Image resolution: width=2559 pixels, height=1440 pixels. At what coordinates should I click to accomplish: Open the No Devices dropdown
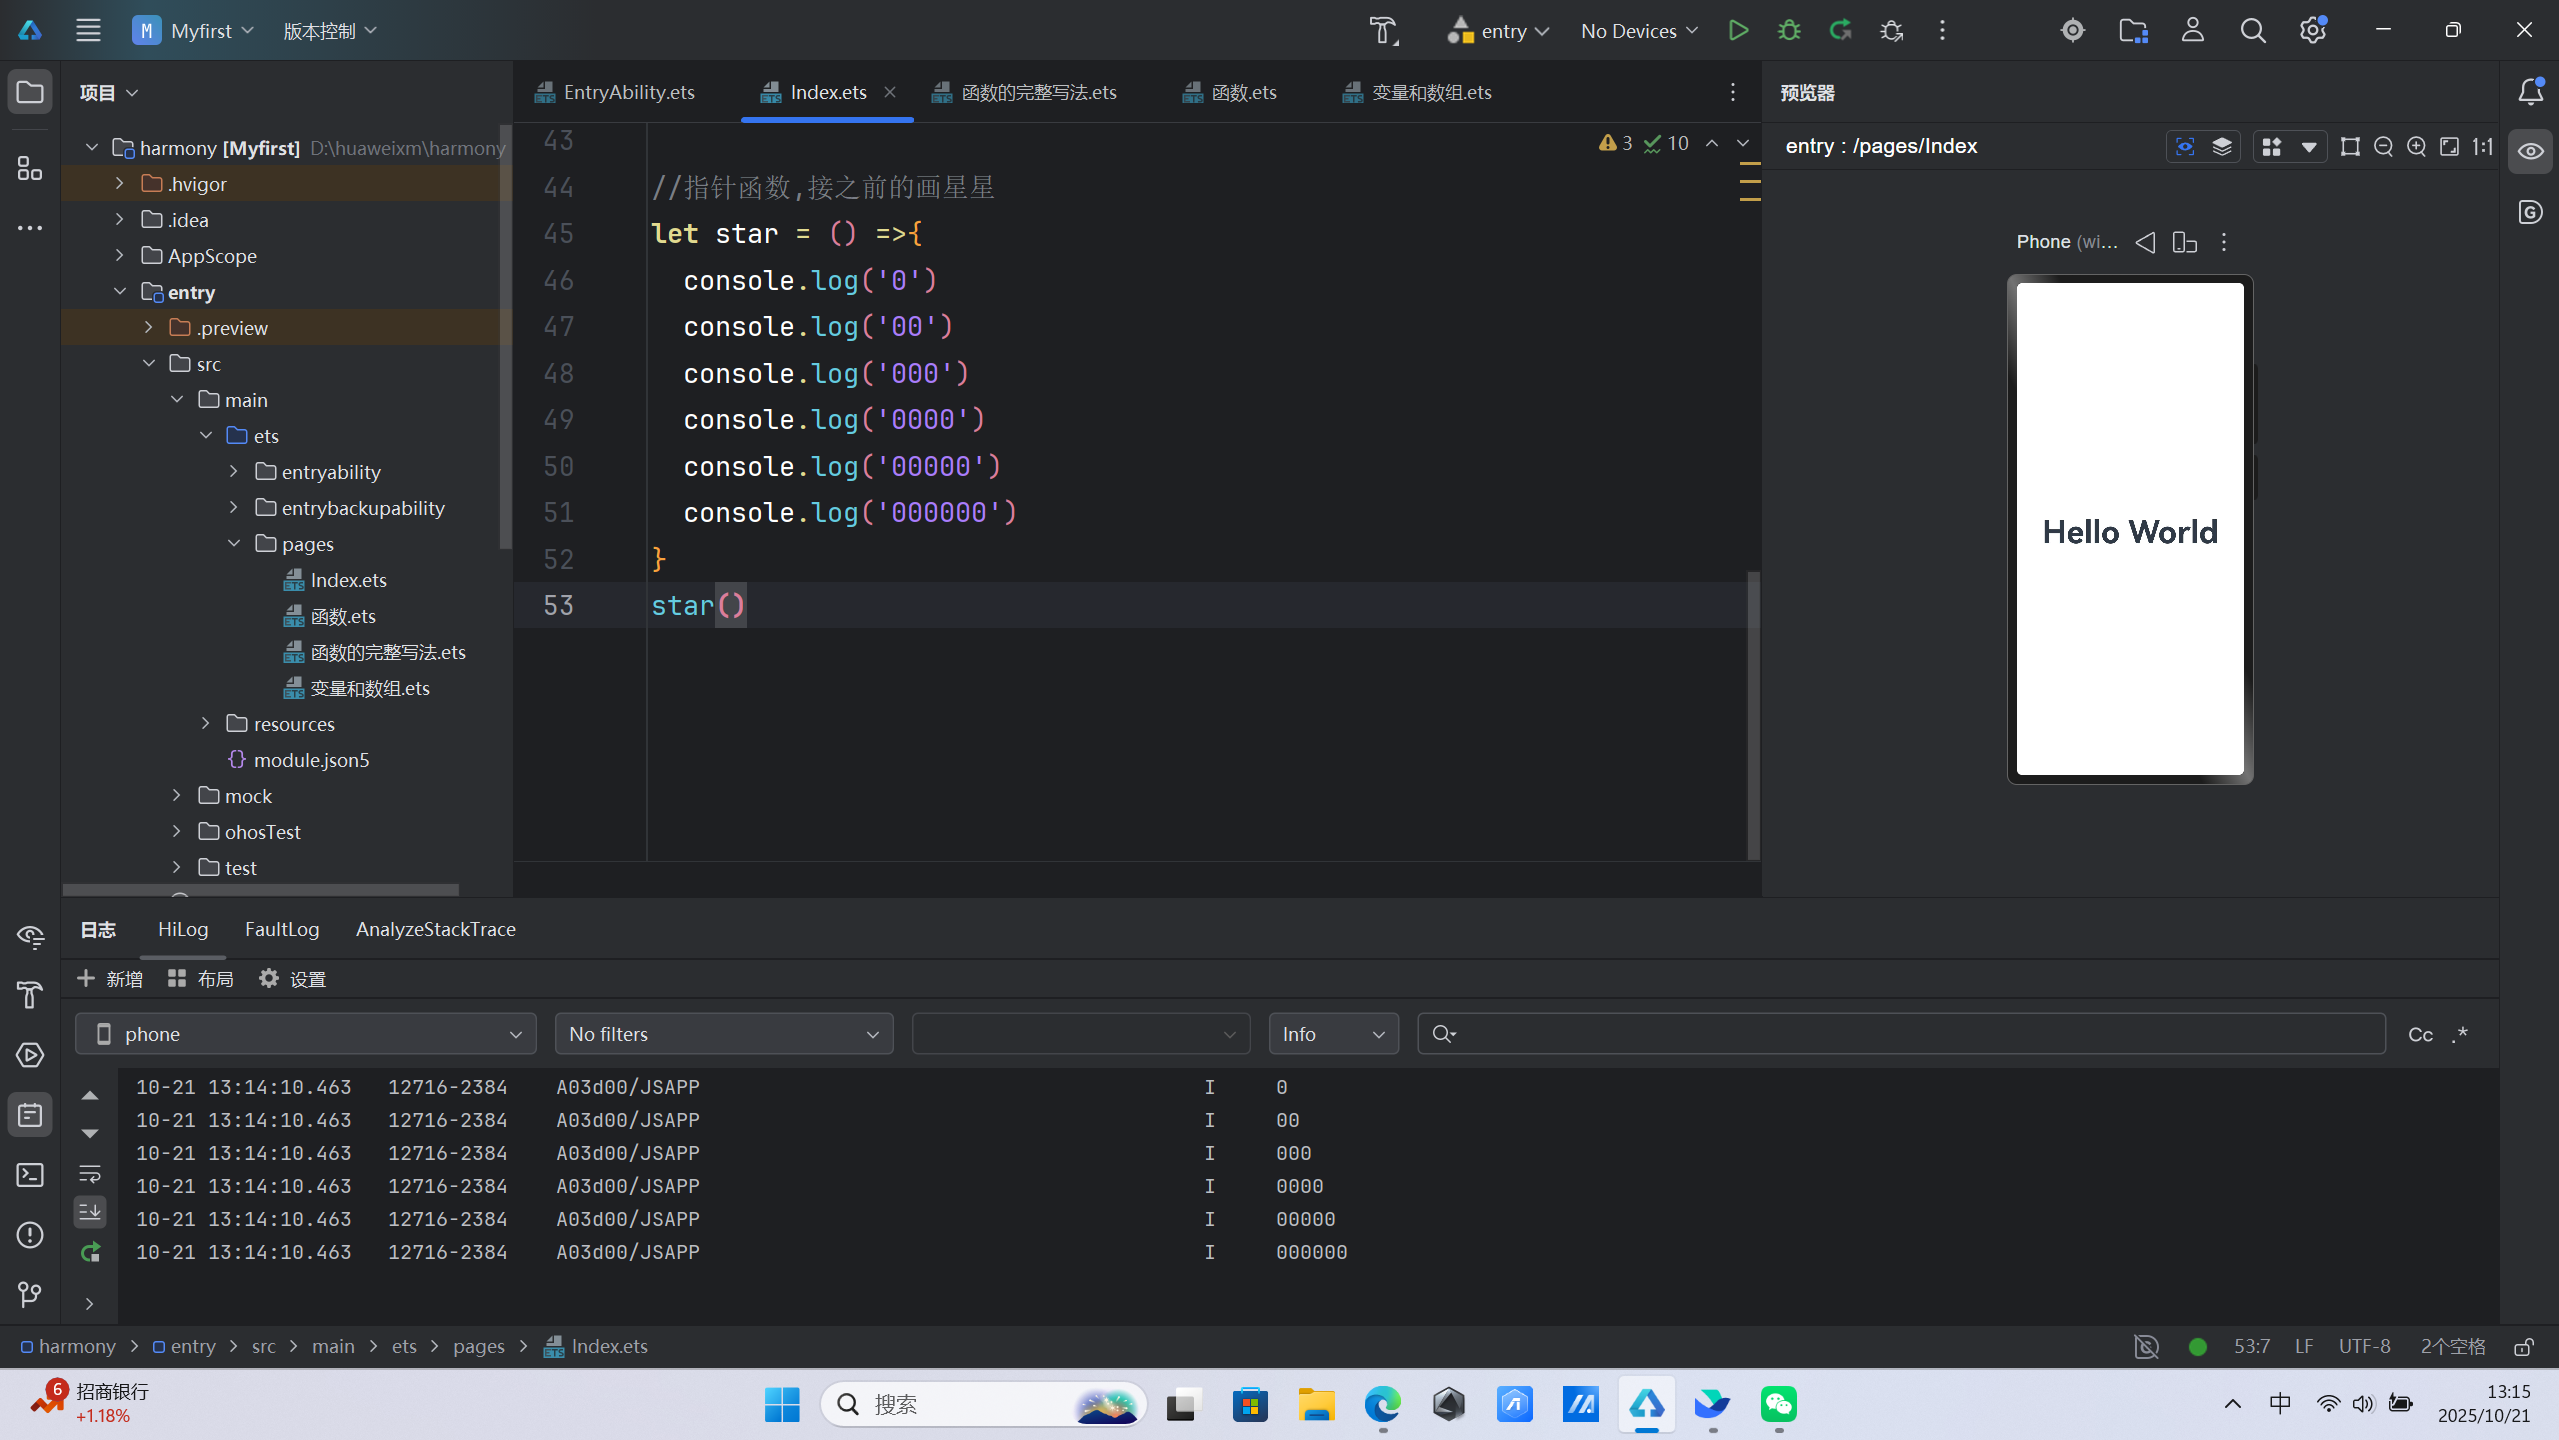coord(1638,31)
